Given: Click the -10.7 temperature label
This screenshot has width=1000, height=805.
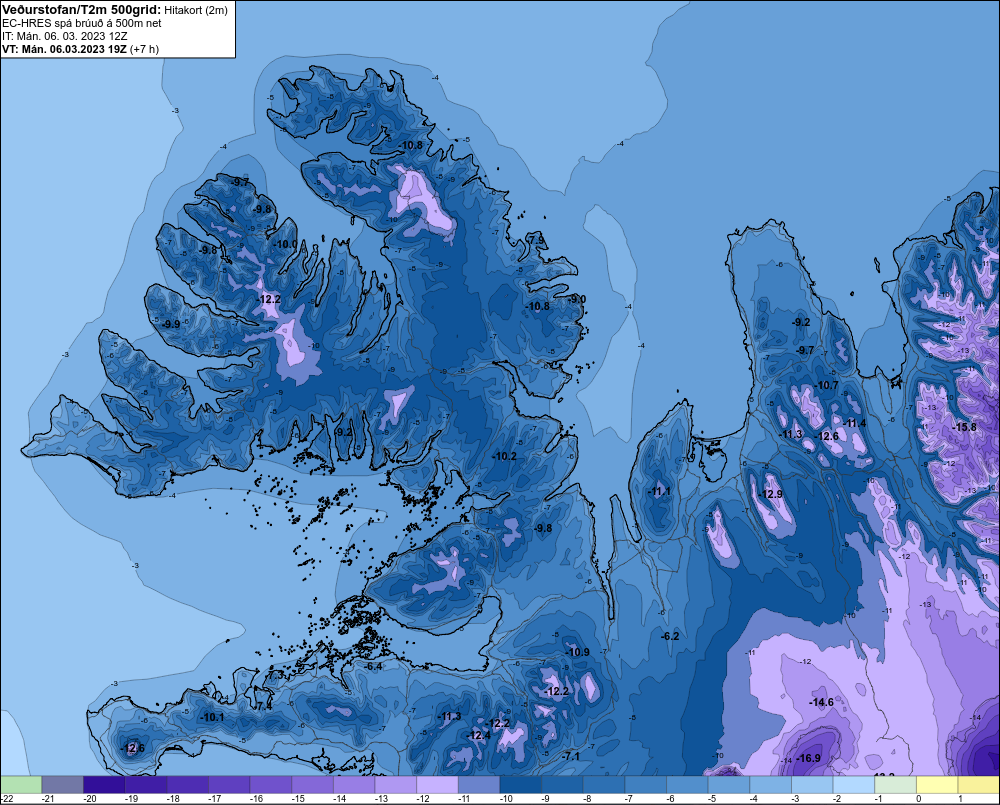Looking at the screenshot, I should 827,385.
